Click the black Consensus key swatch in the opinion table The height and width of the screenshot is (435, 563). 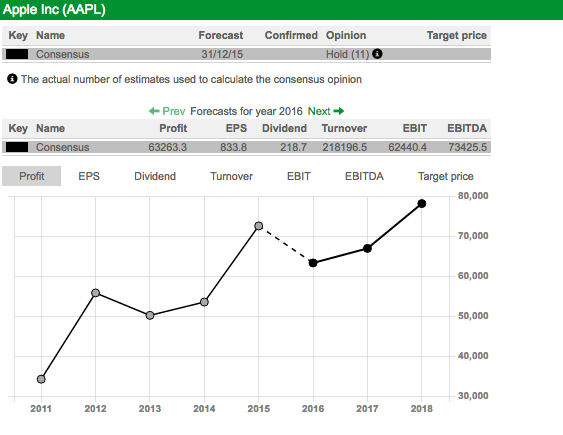point(17,54)
